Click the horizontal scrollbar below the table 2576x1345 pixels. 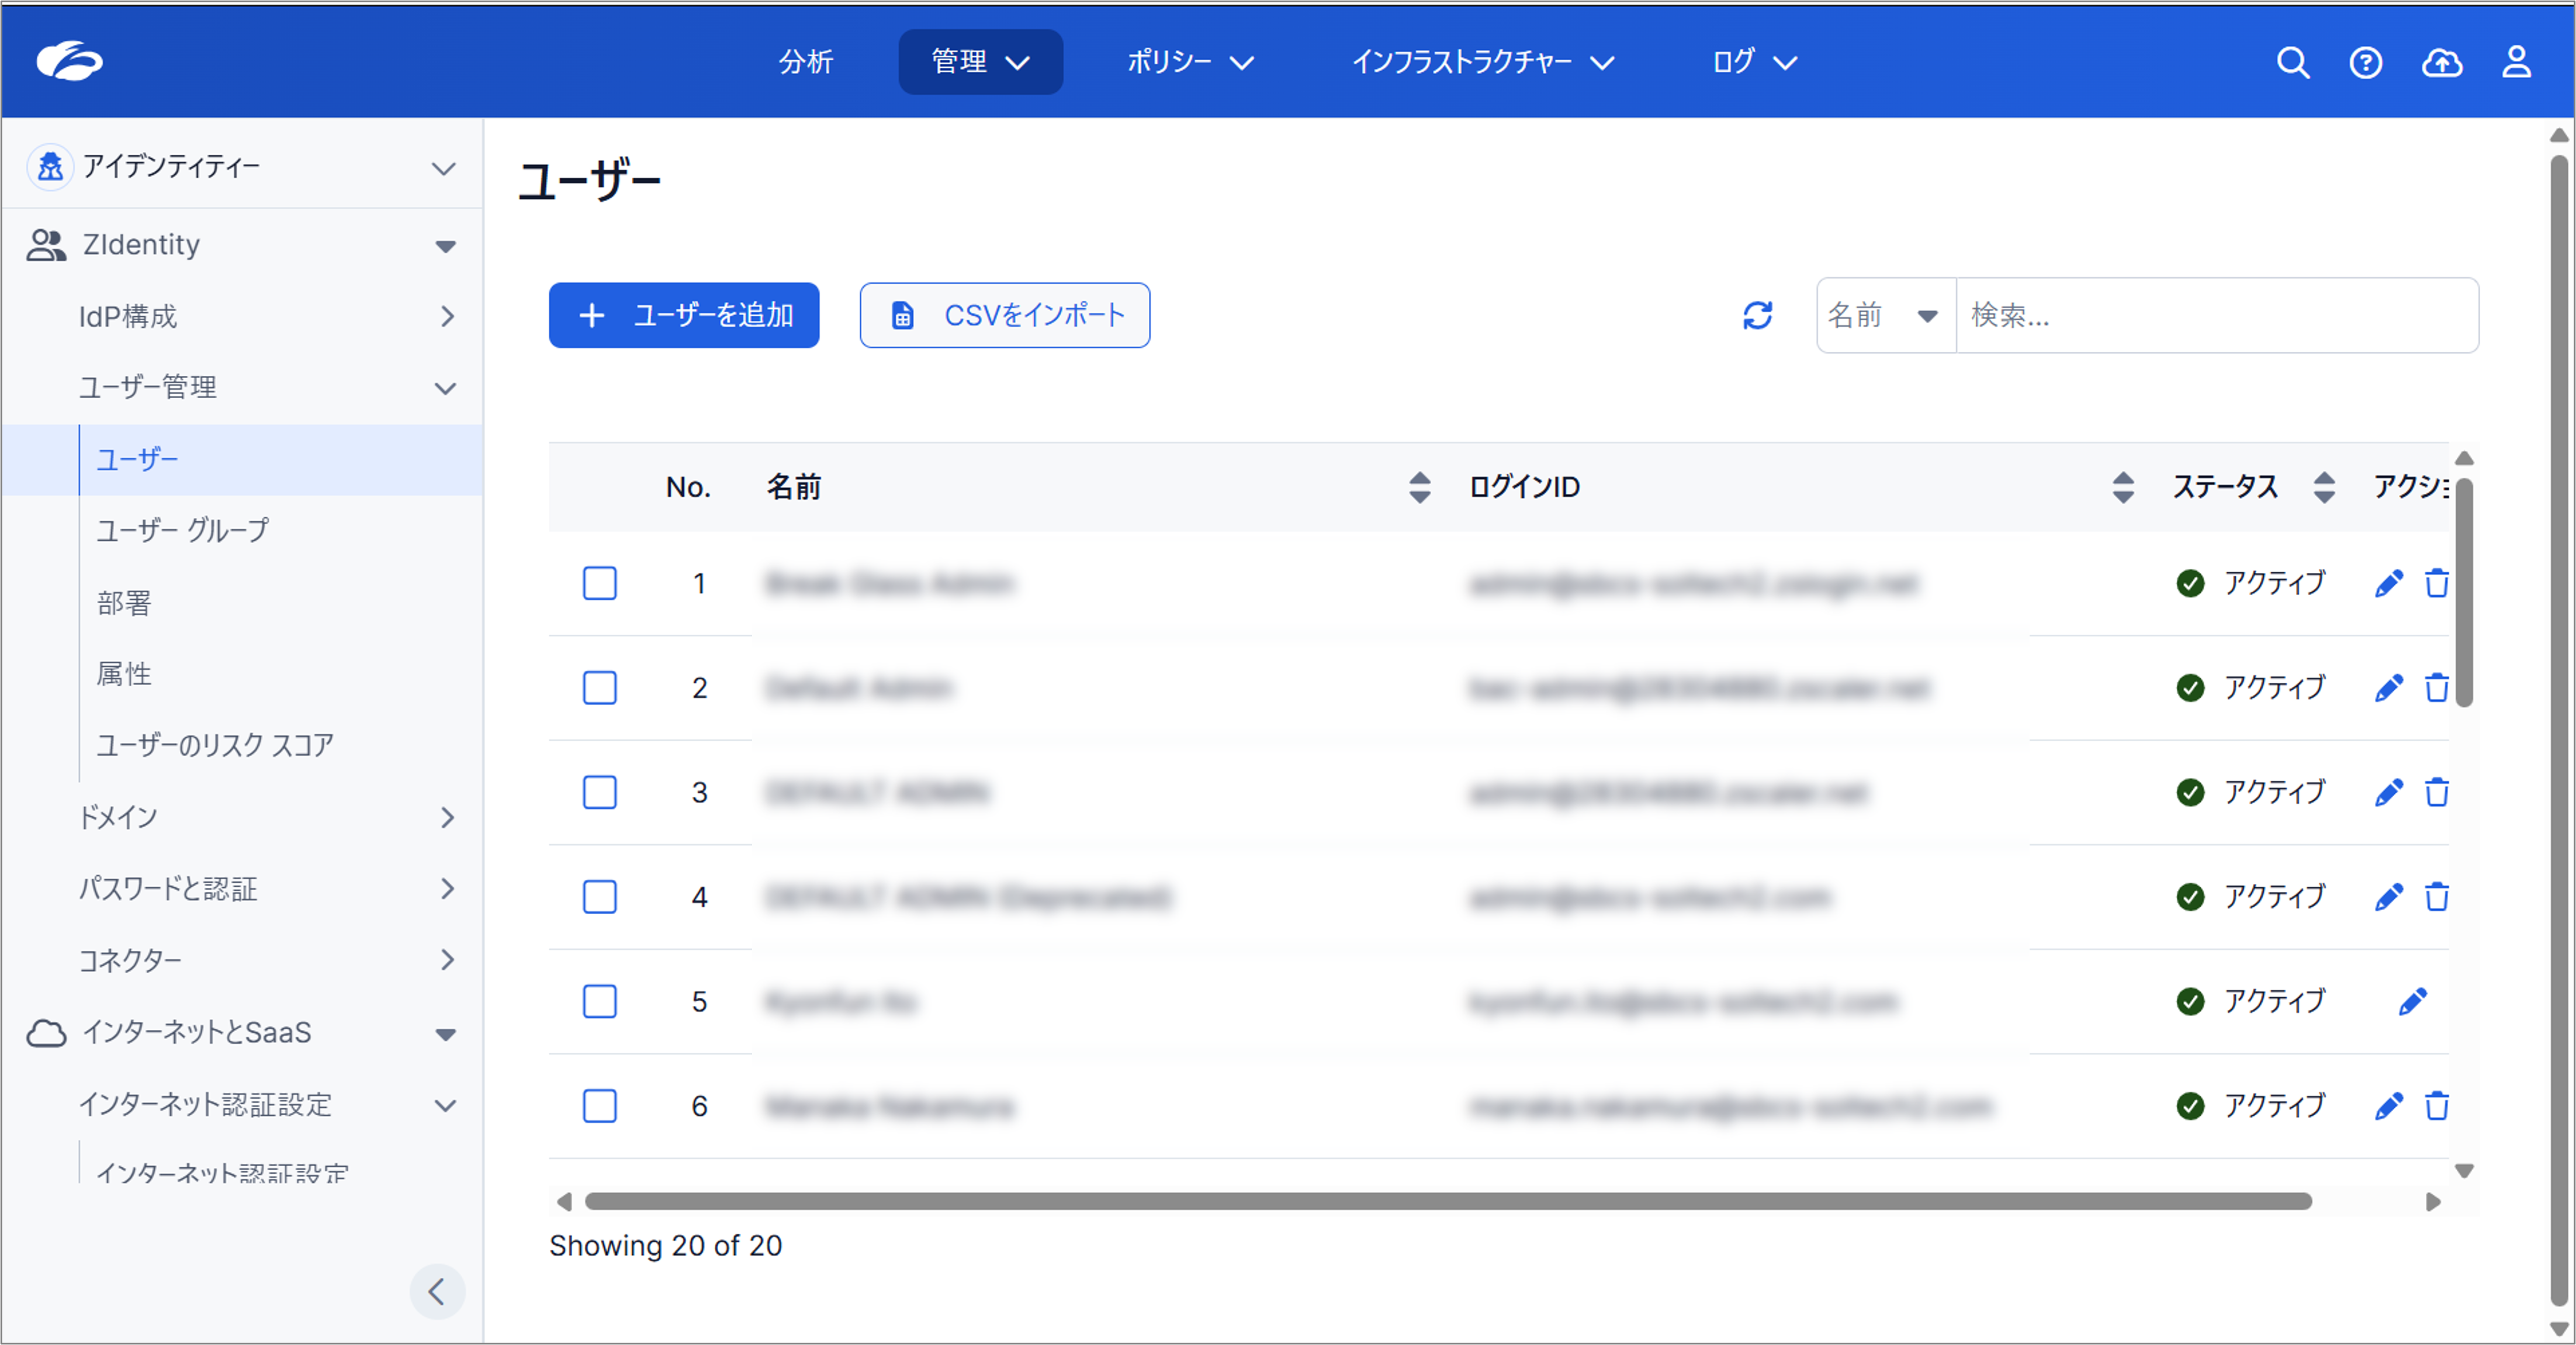click(1447, 1201)
